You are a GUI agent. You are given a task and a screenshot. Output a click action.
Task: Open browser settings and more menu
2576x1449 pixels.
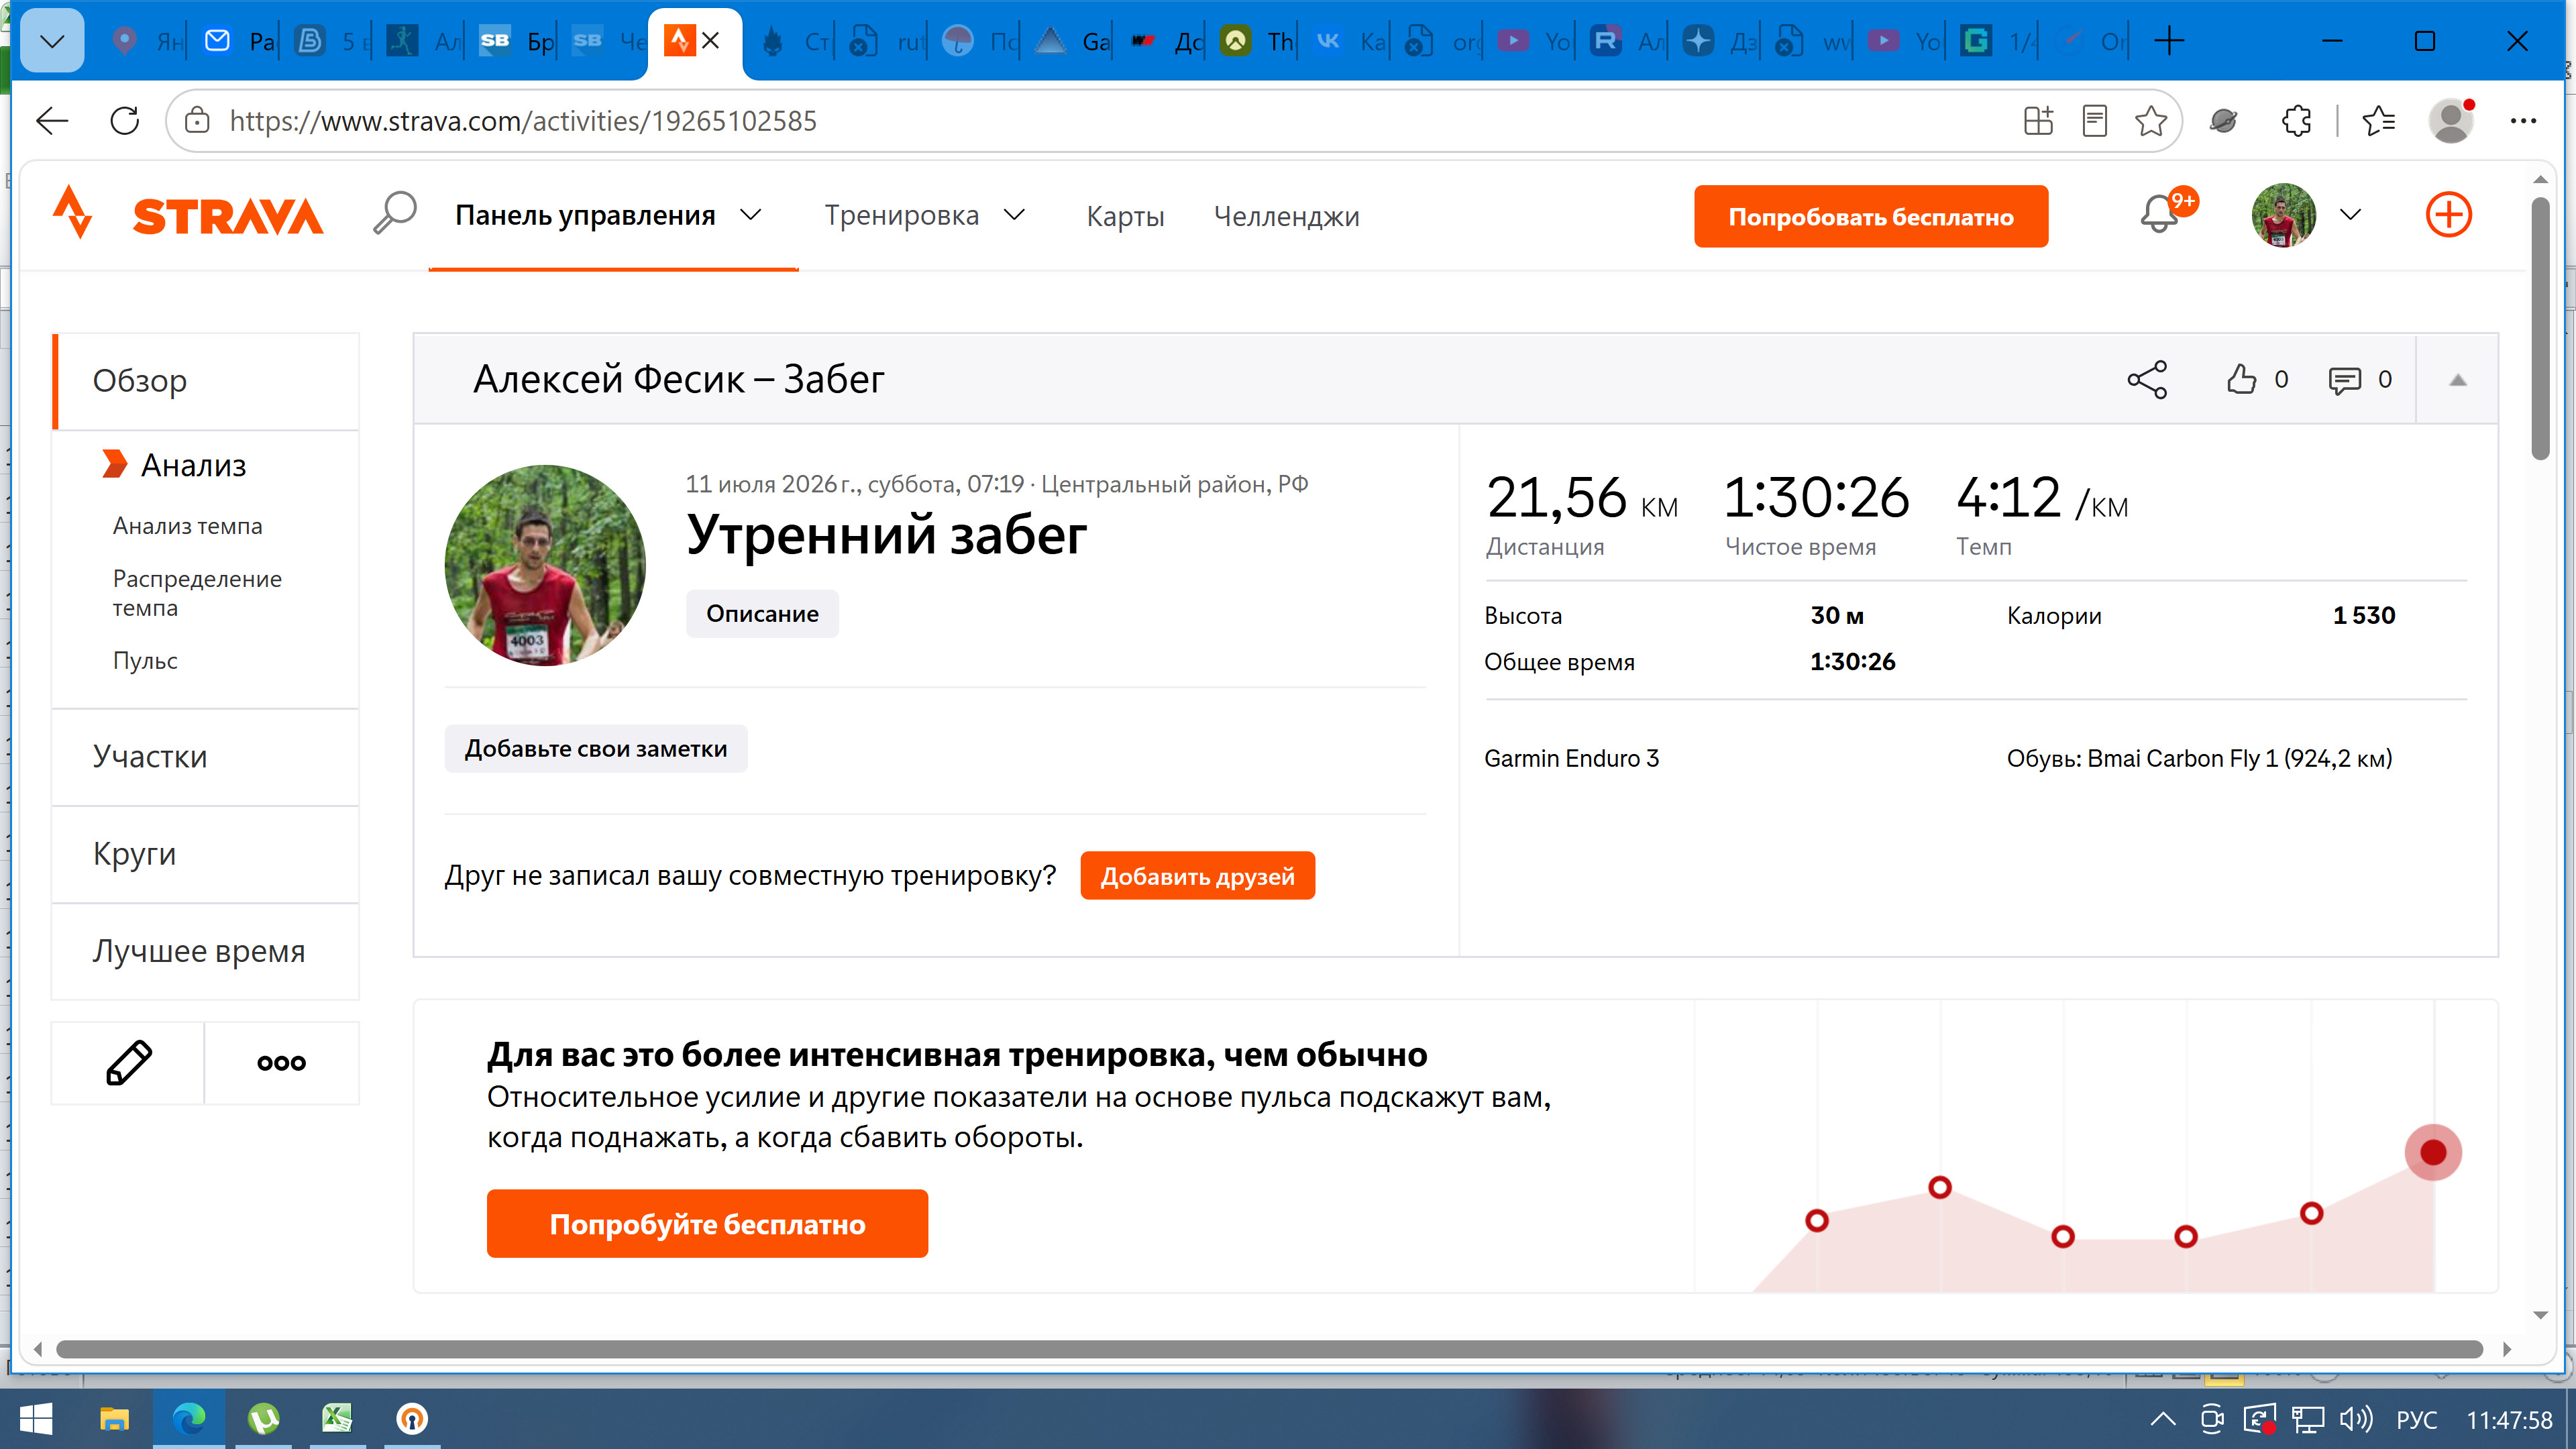click(2523, 121)
